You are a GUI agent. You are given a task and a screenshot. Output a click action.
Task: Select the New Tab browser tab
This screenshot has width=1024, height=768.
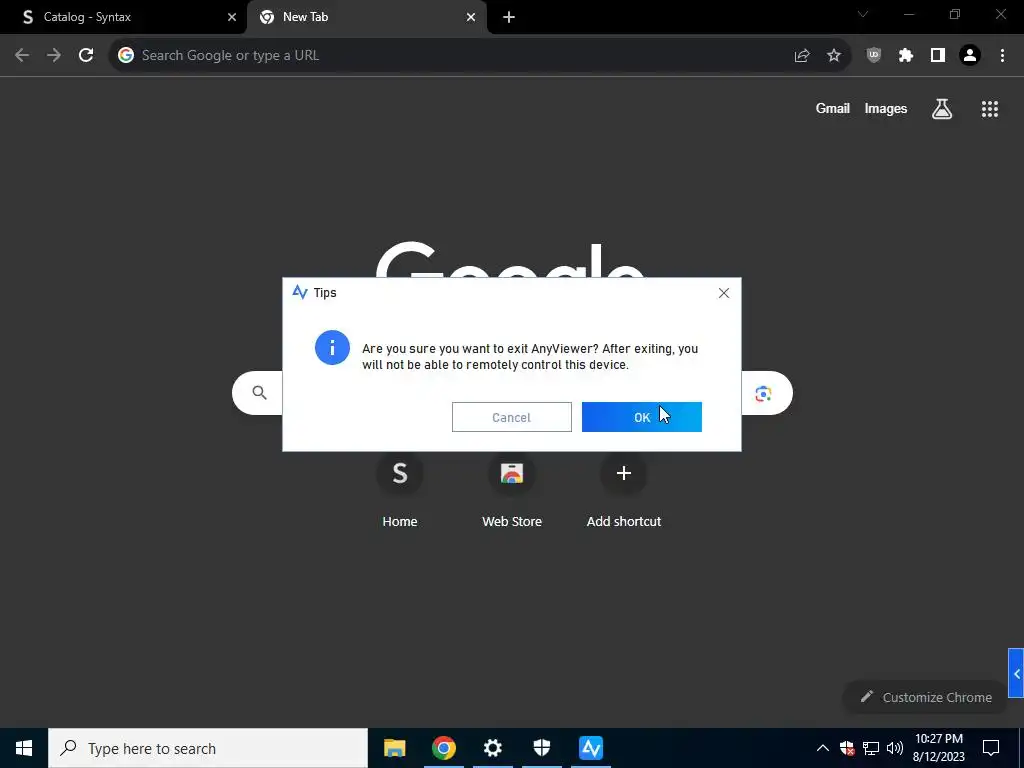point(367,17)
